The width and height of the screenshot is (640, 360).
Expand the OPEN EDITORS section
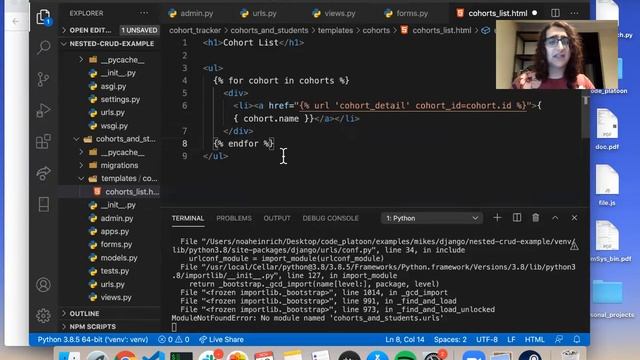click(x=90, y=30)
